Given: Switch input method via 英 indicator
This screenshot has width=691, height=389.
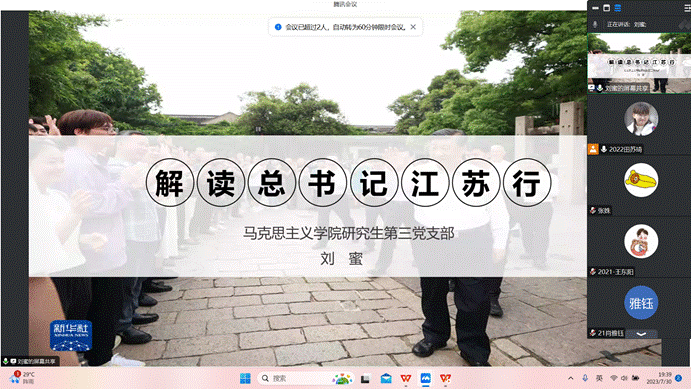Looking at the screenshot, I should click(x=599, y=378).
